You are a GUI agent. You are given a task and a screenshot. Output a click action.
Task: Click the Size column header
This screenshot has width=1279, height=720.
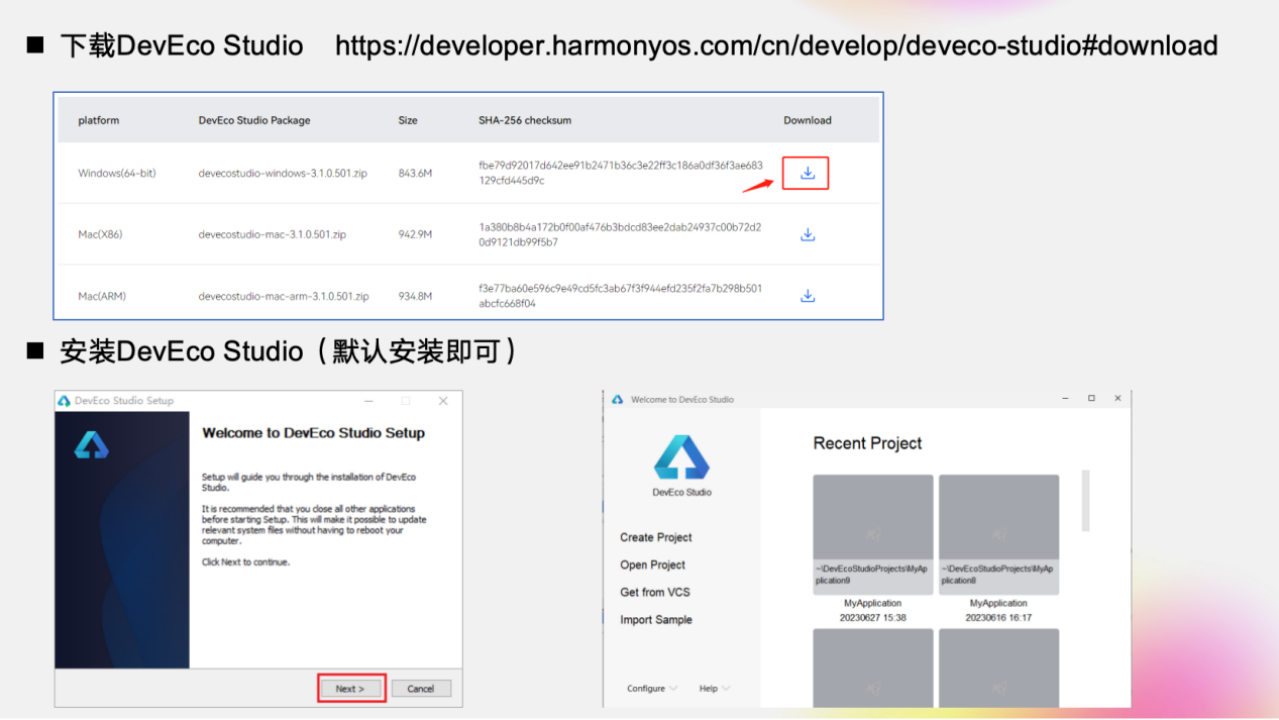(408, 120)
